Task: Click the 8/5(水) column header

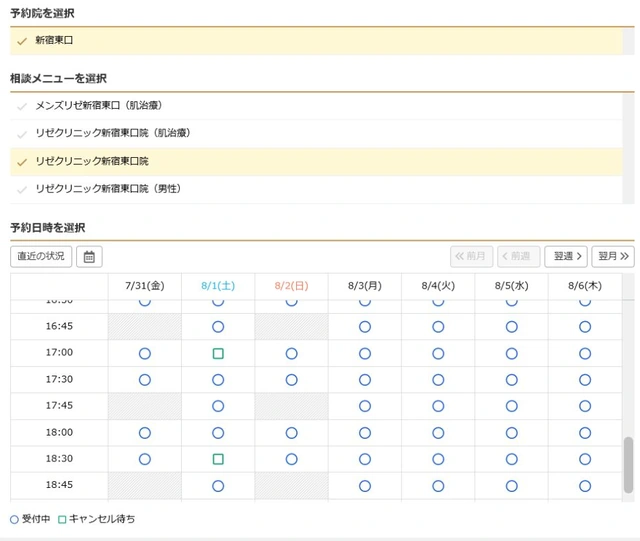Action: tap(511, 286)
